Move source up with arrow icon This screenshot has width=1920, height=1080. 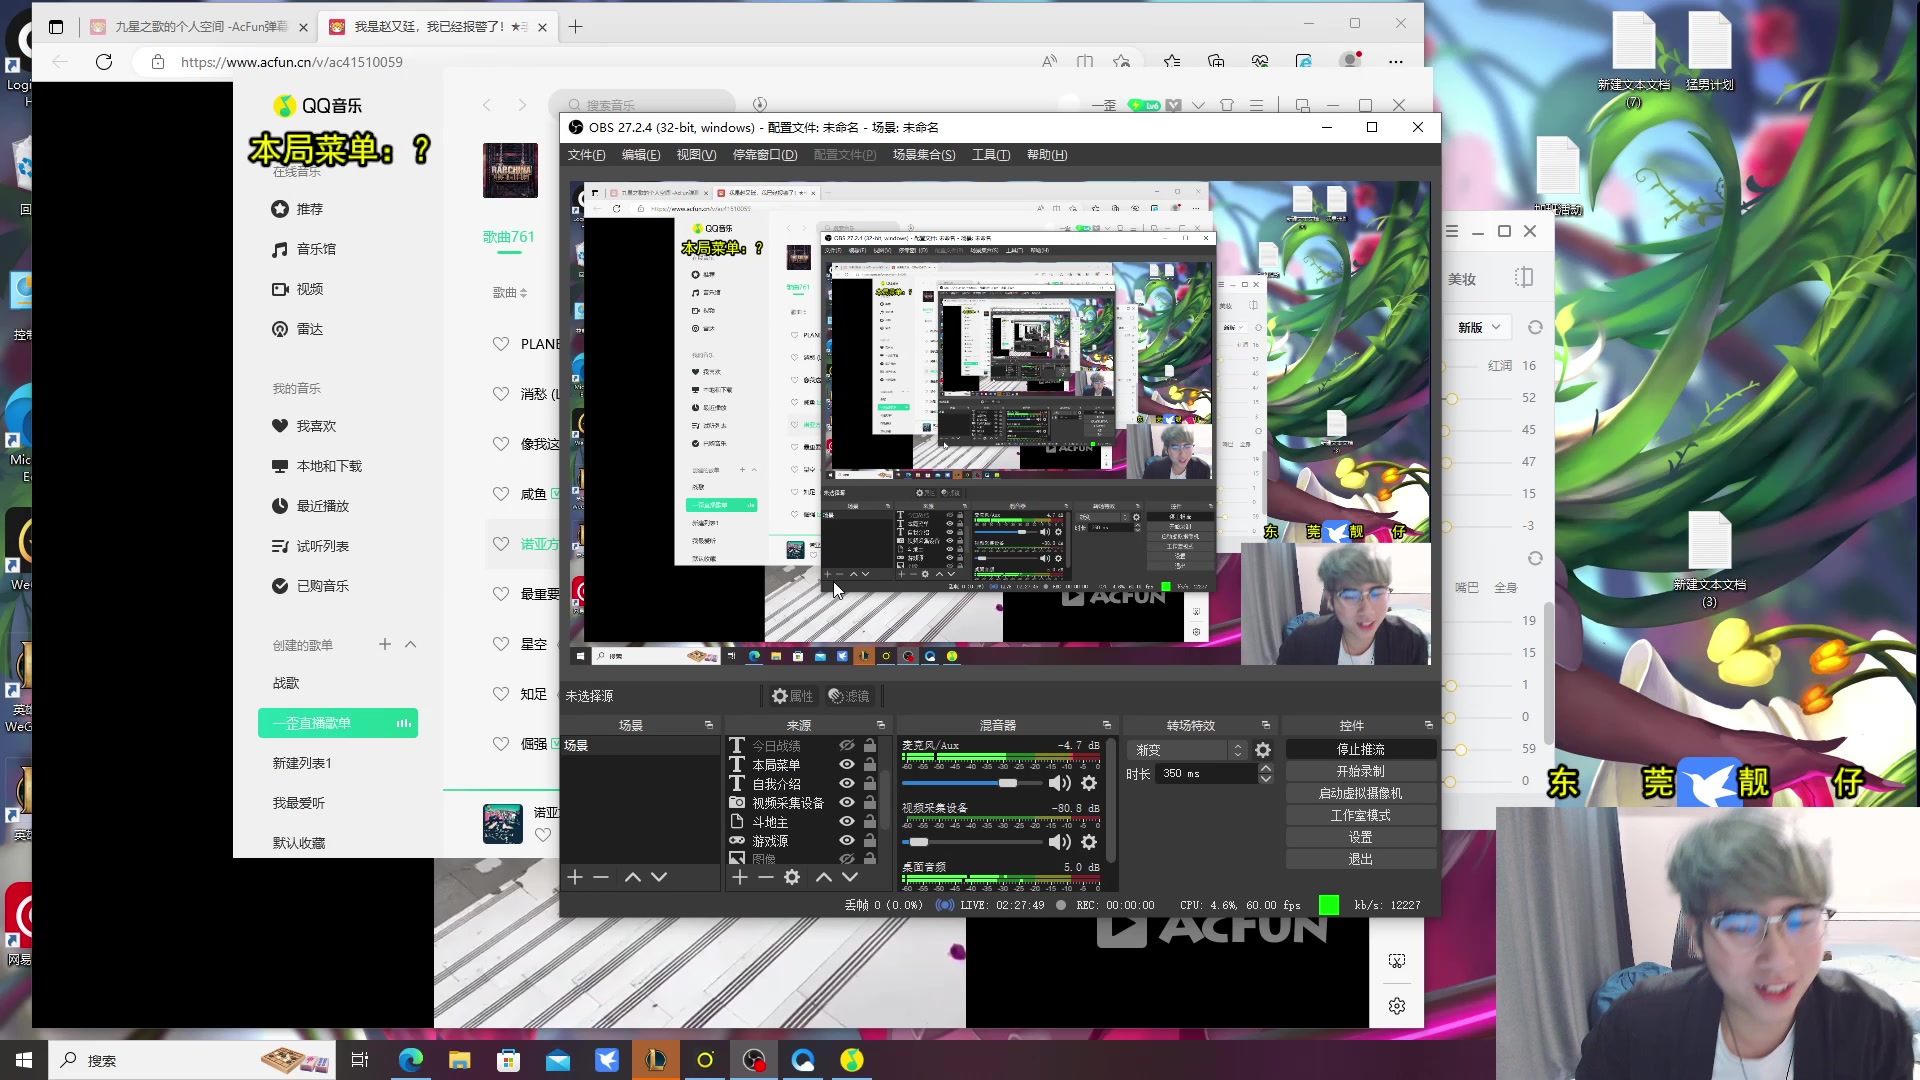pos(823,877)
